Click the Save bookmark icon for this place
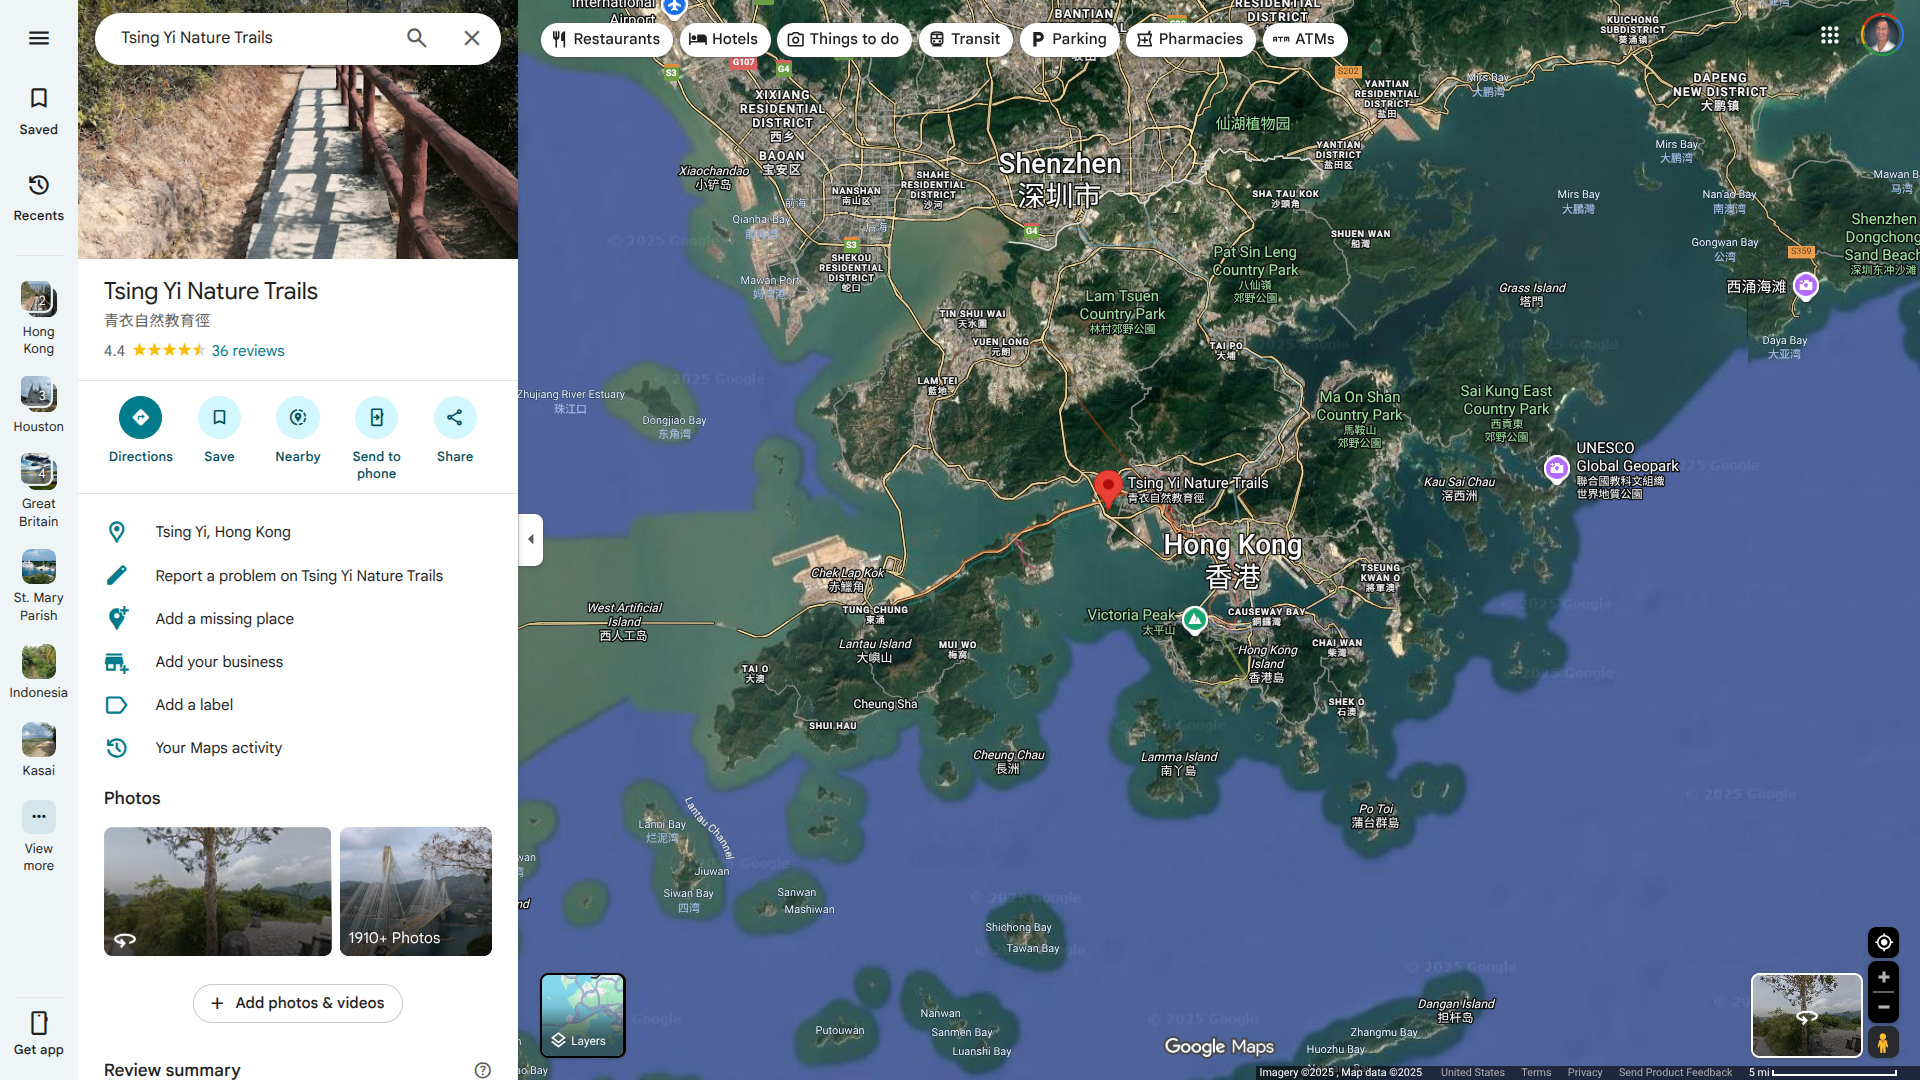This screenshot has width=1920, height=1080. click(219, 417)
